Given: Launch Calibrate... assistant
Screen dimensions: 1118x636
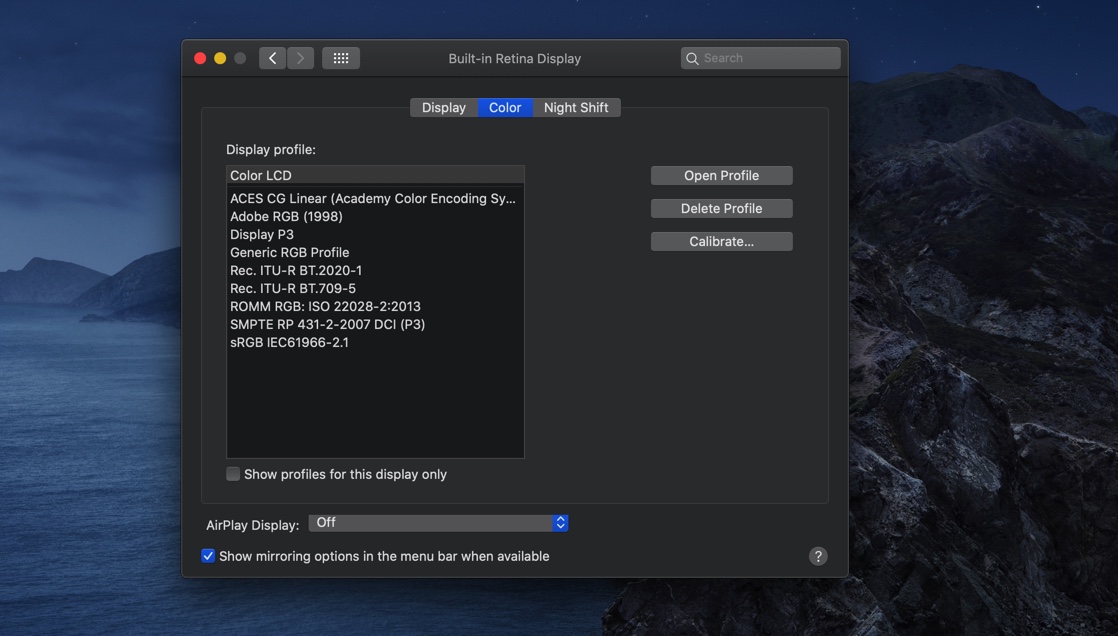Looking at the screenshot, I should click(722, 241).
